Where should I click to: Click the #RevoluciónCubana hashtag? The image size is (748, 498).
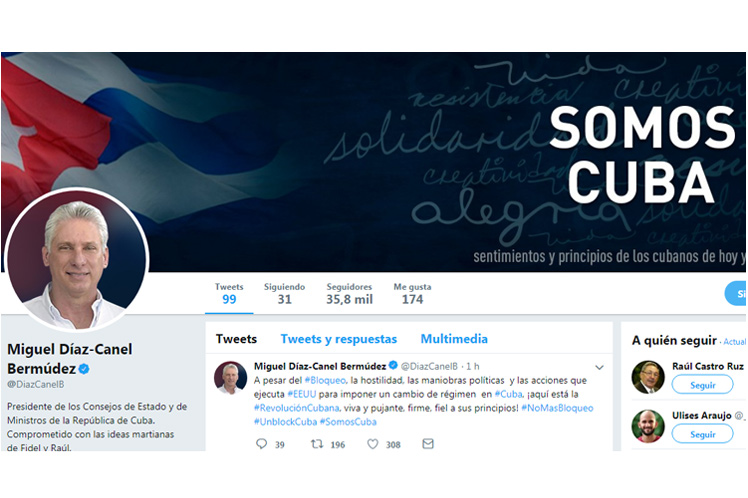coord(296,408)
